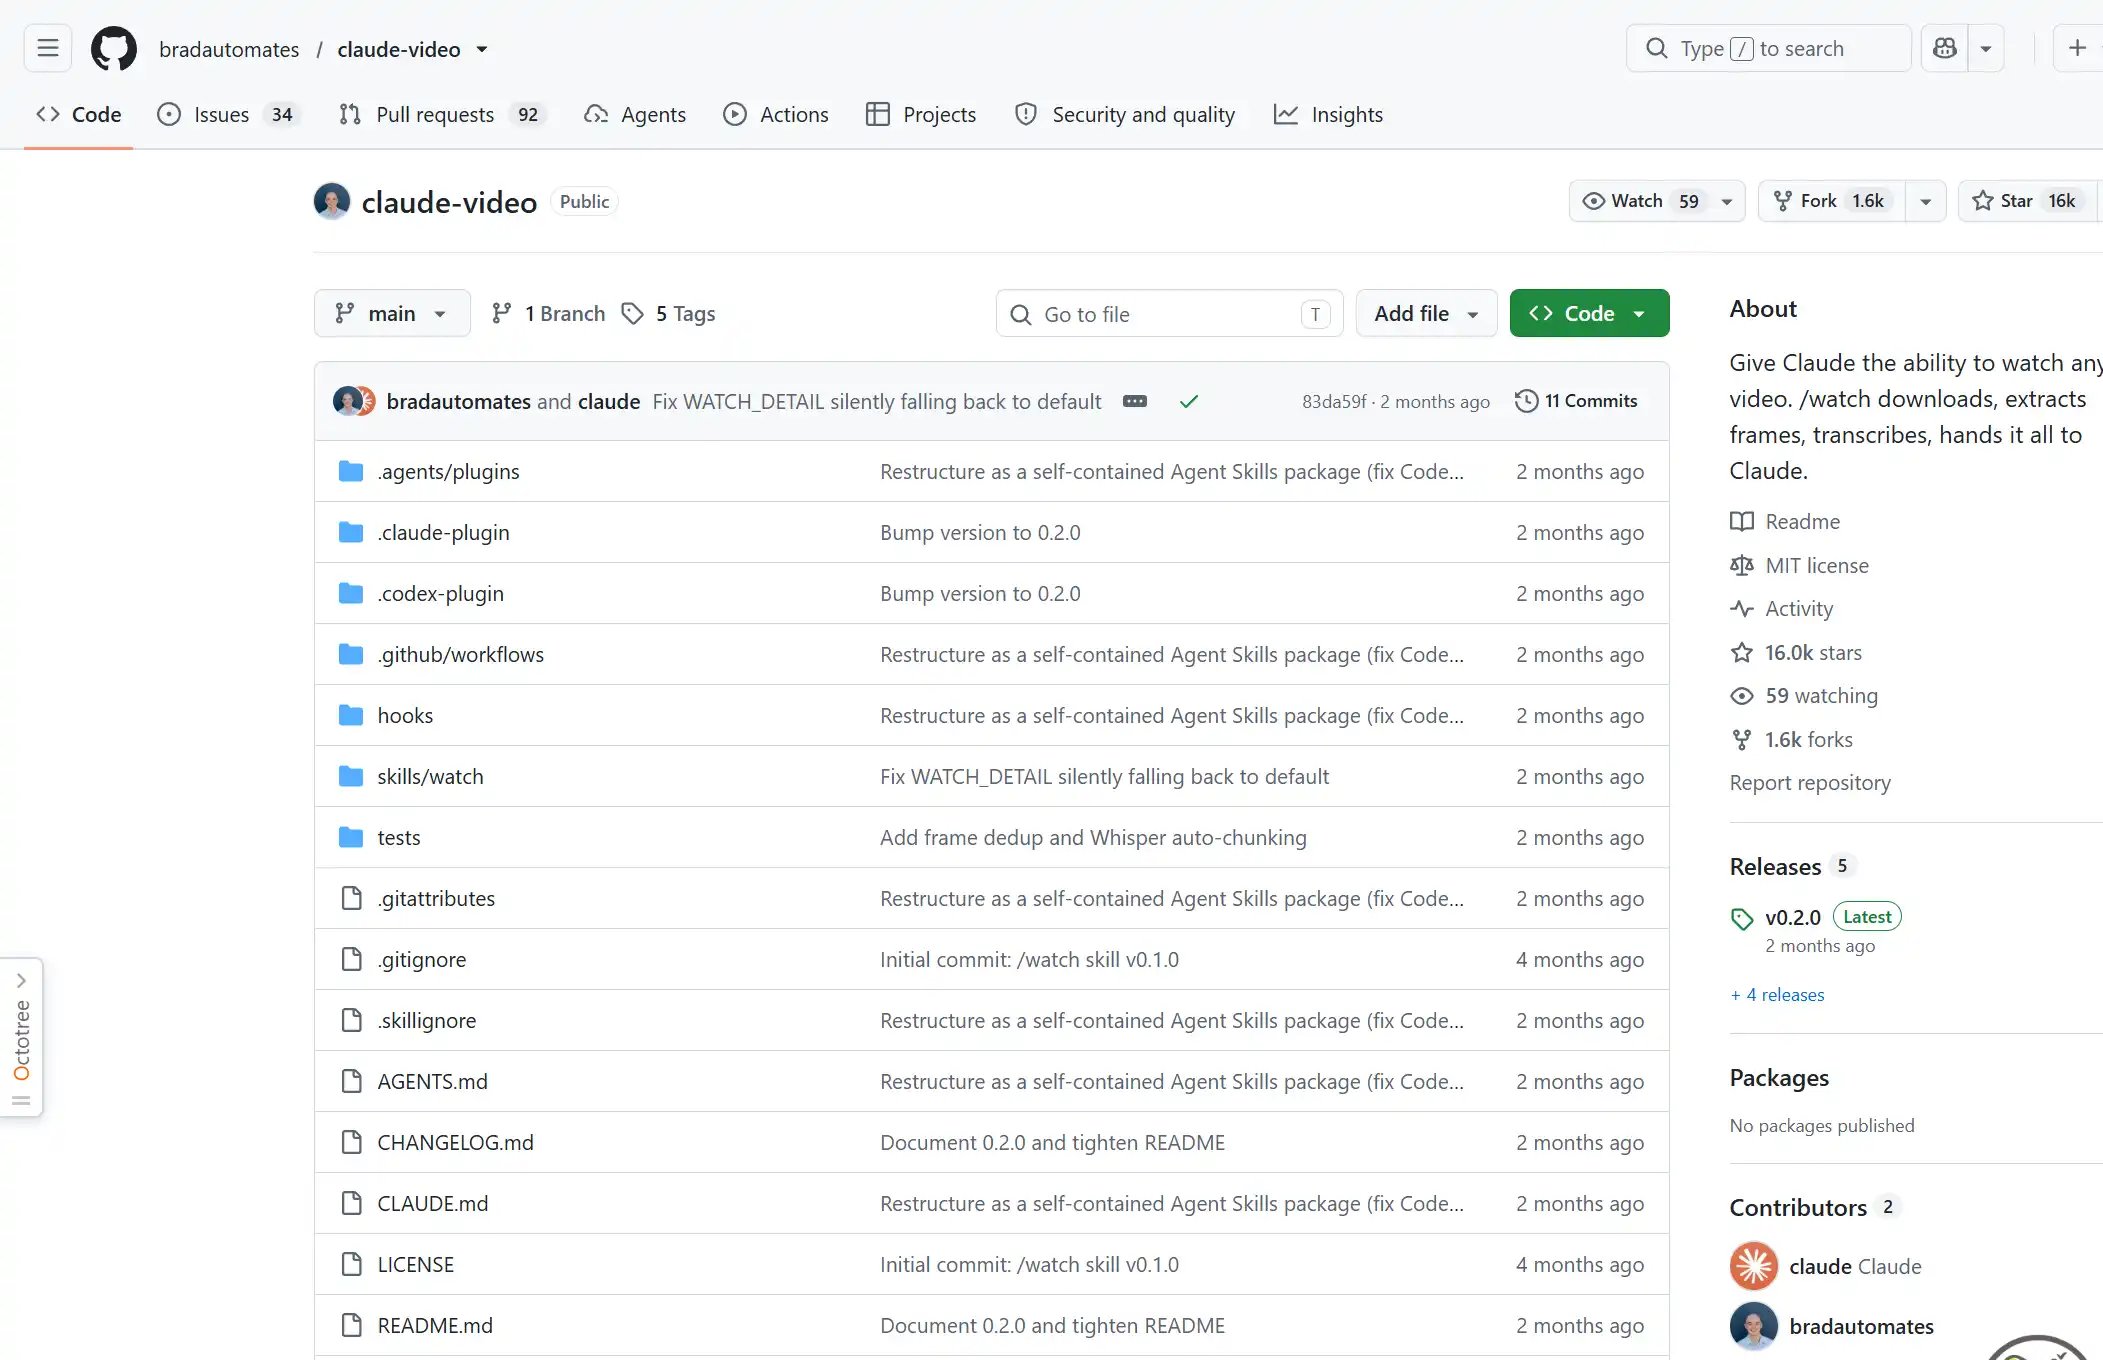
Task: Click the Type / to search box
Action: (1769, 48)
